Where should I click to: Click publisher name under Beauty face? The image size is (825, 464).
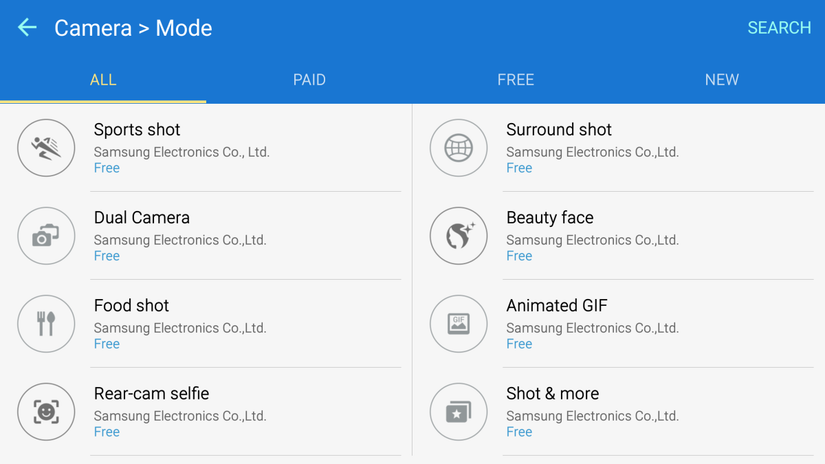pyautogui.click(x=592, y=240)
